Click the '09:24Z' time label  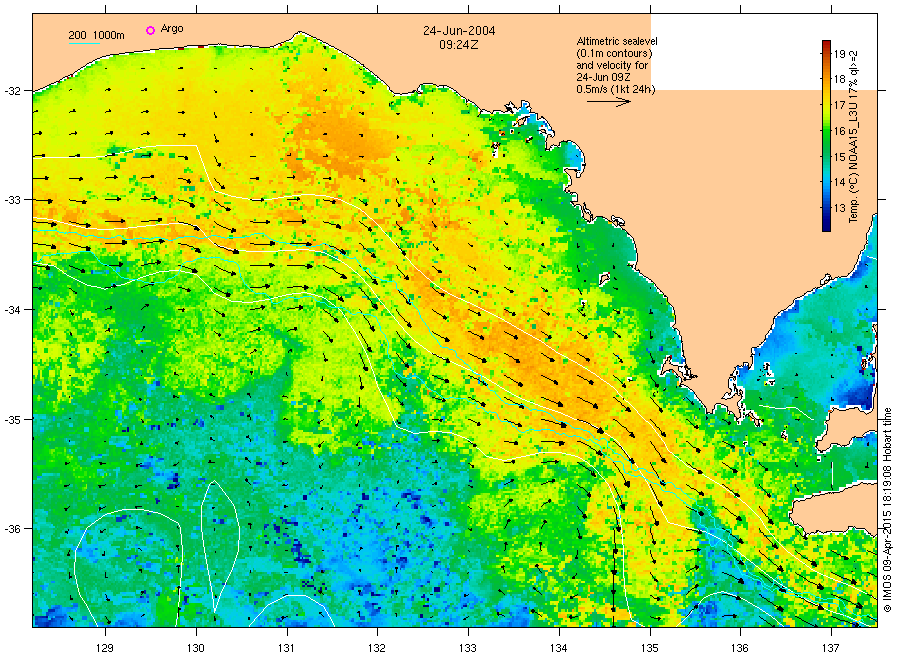459,45
